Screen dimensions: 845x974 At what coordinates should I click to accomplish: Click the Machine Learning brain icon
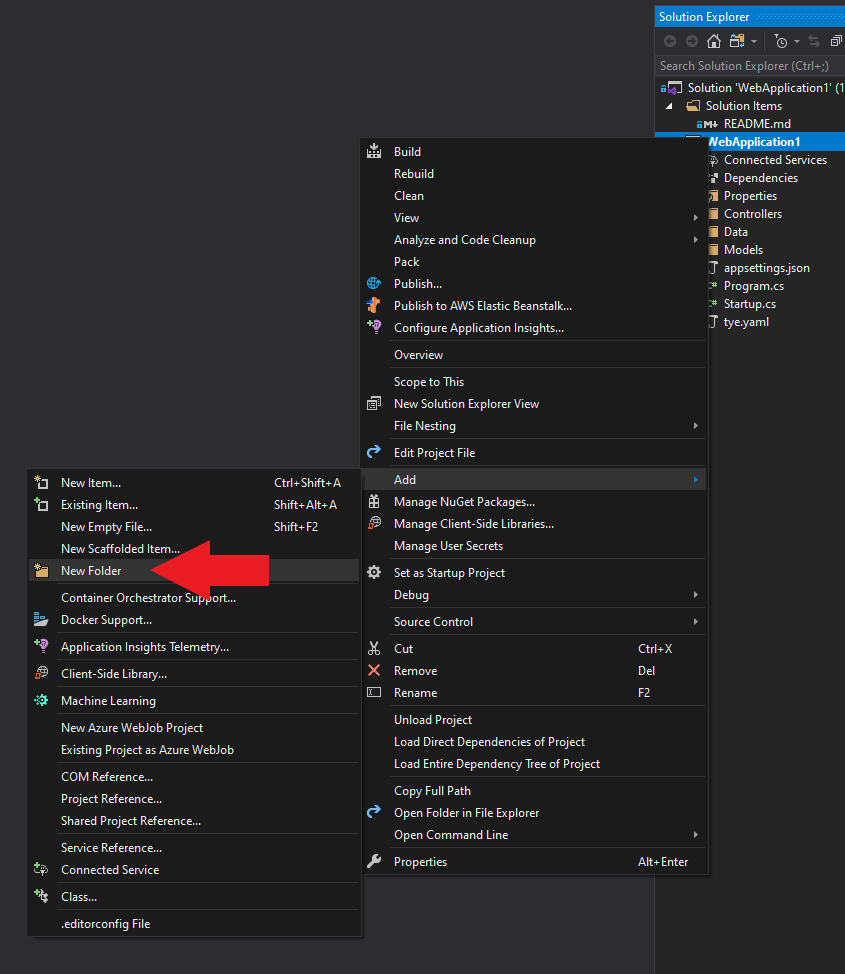(x=40, y=700)
